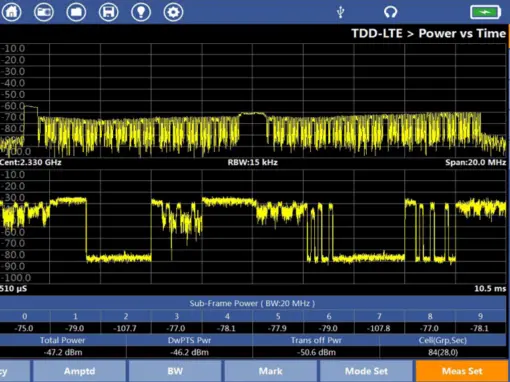Tap the headphone audio icon
The image size is (510, 382).
point(390,12)
